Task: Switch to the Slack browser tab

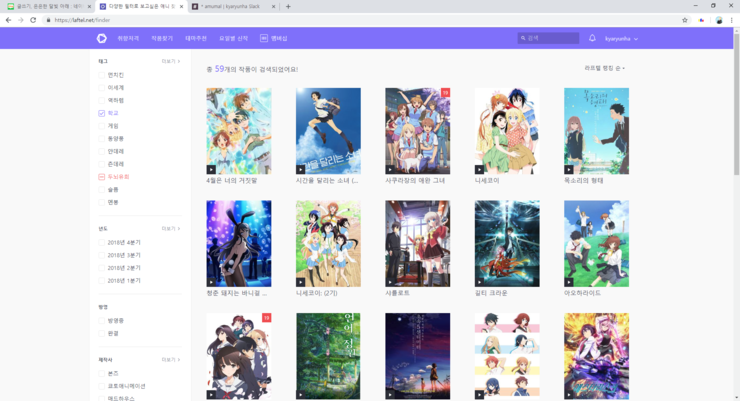Action: [x=231, y=7]
